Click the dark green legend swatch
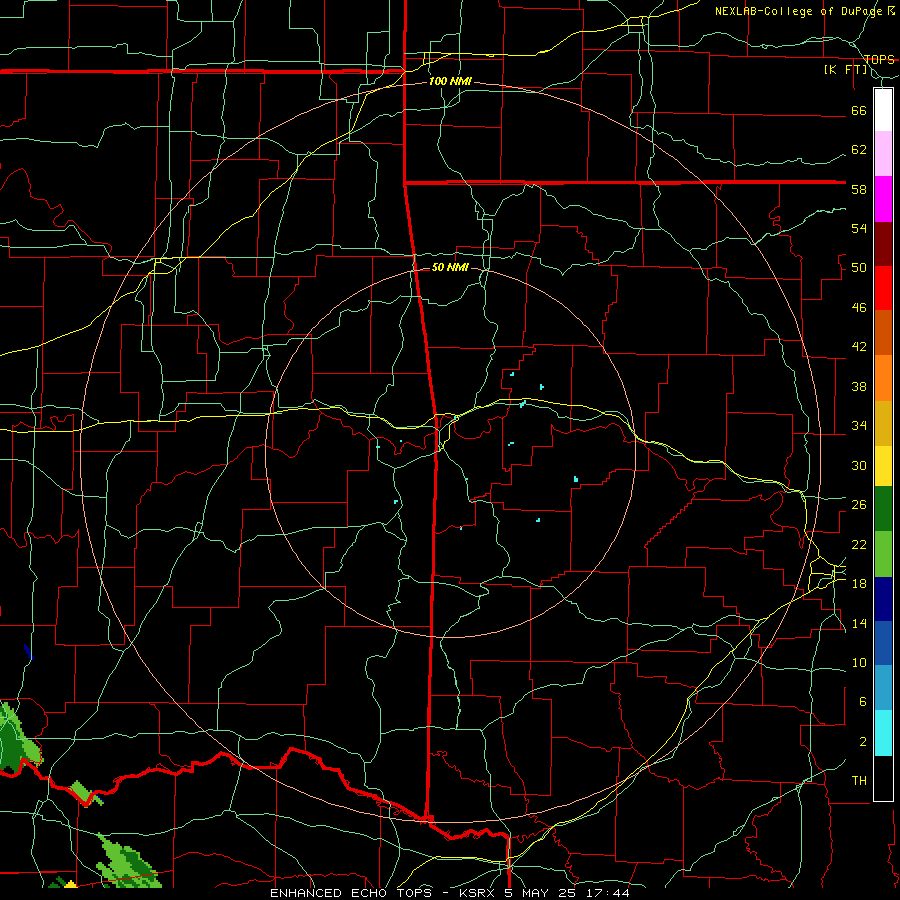The height and width of the screenshot is (900, 900). (x=883, y=509)
